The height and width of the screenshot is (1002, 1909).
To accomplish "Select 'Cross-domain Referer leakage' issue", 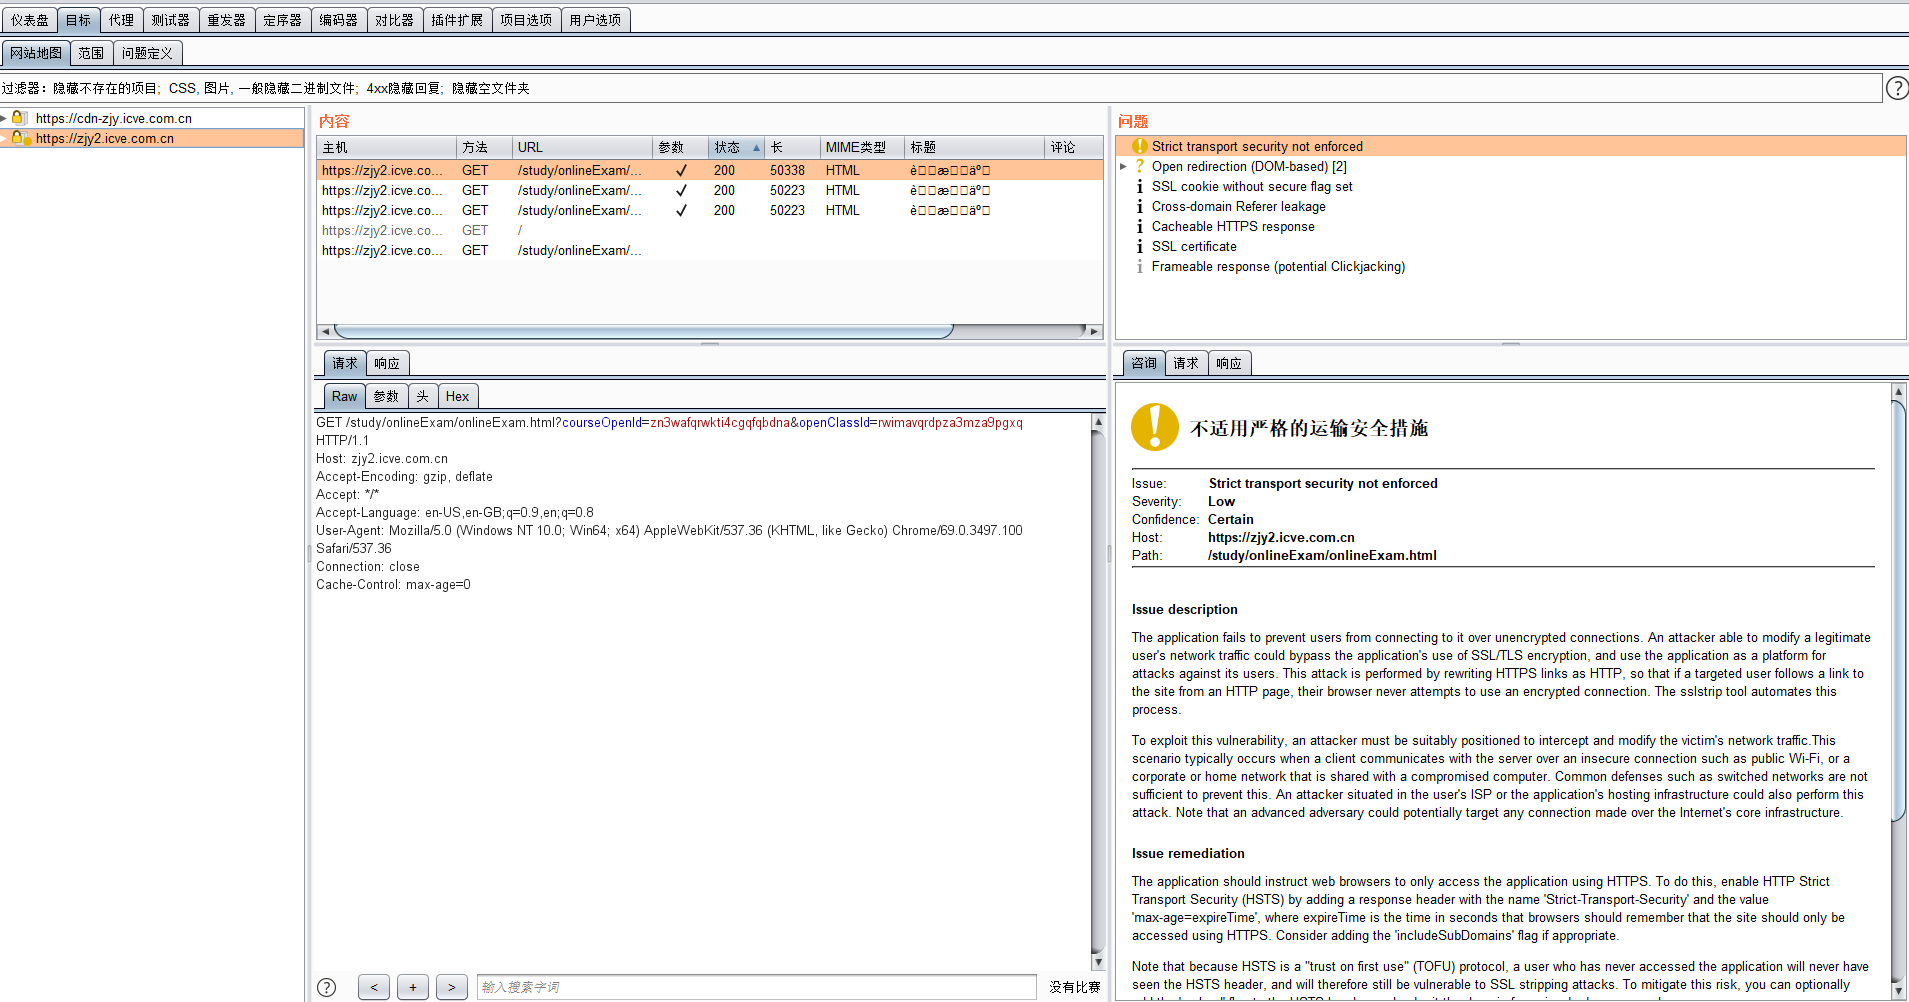I will [1238, 206].
